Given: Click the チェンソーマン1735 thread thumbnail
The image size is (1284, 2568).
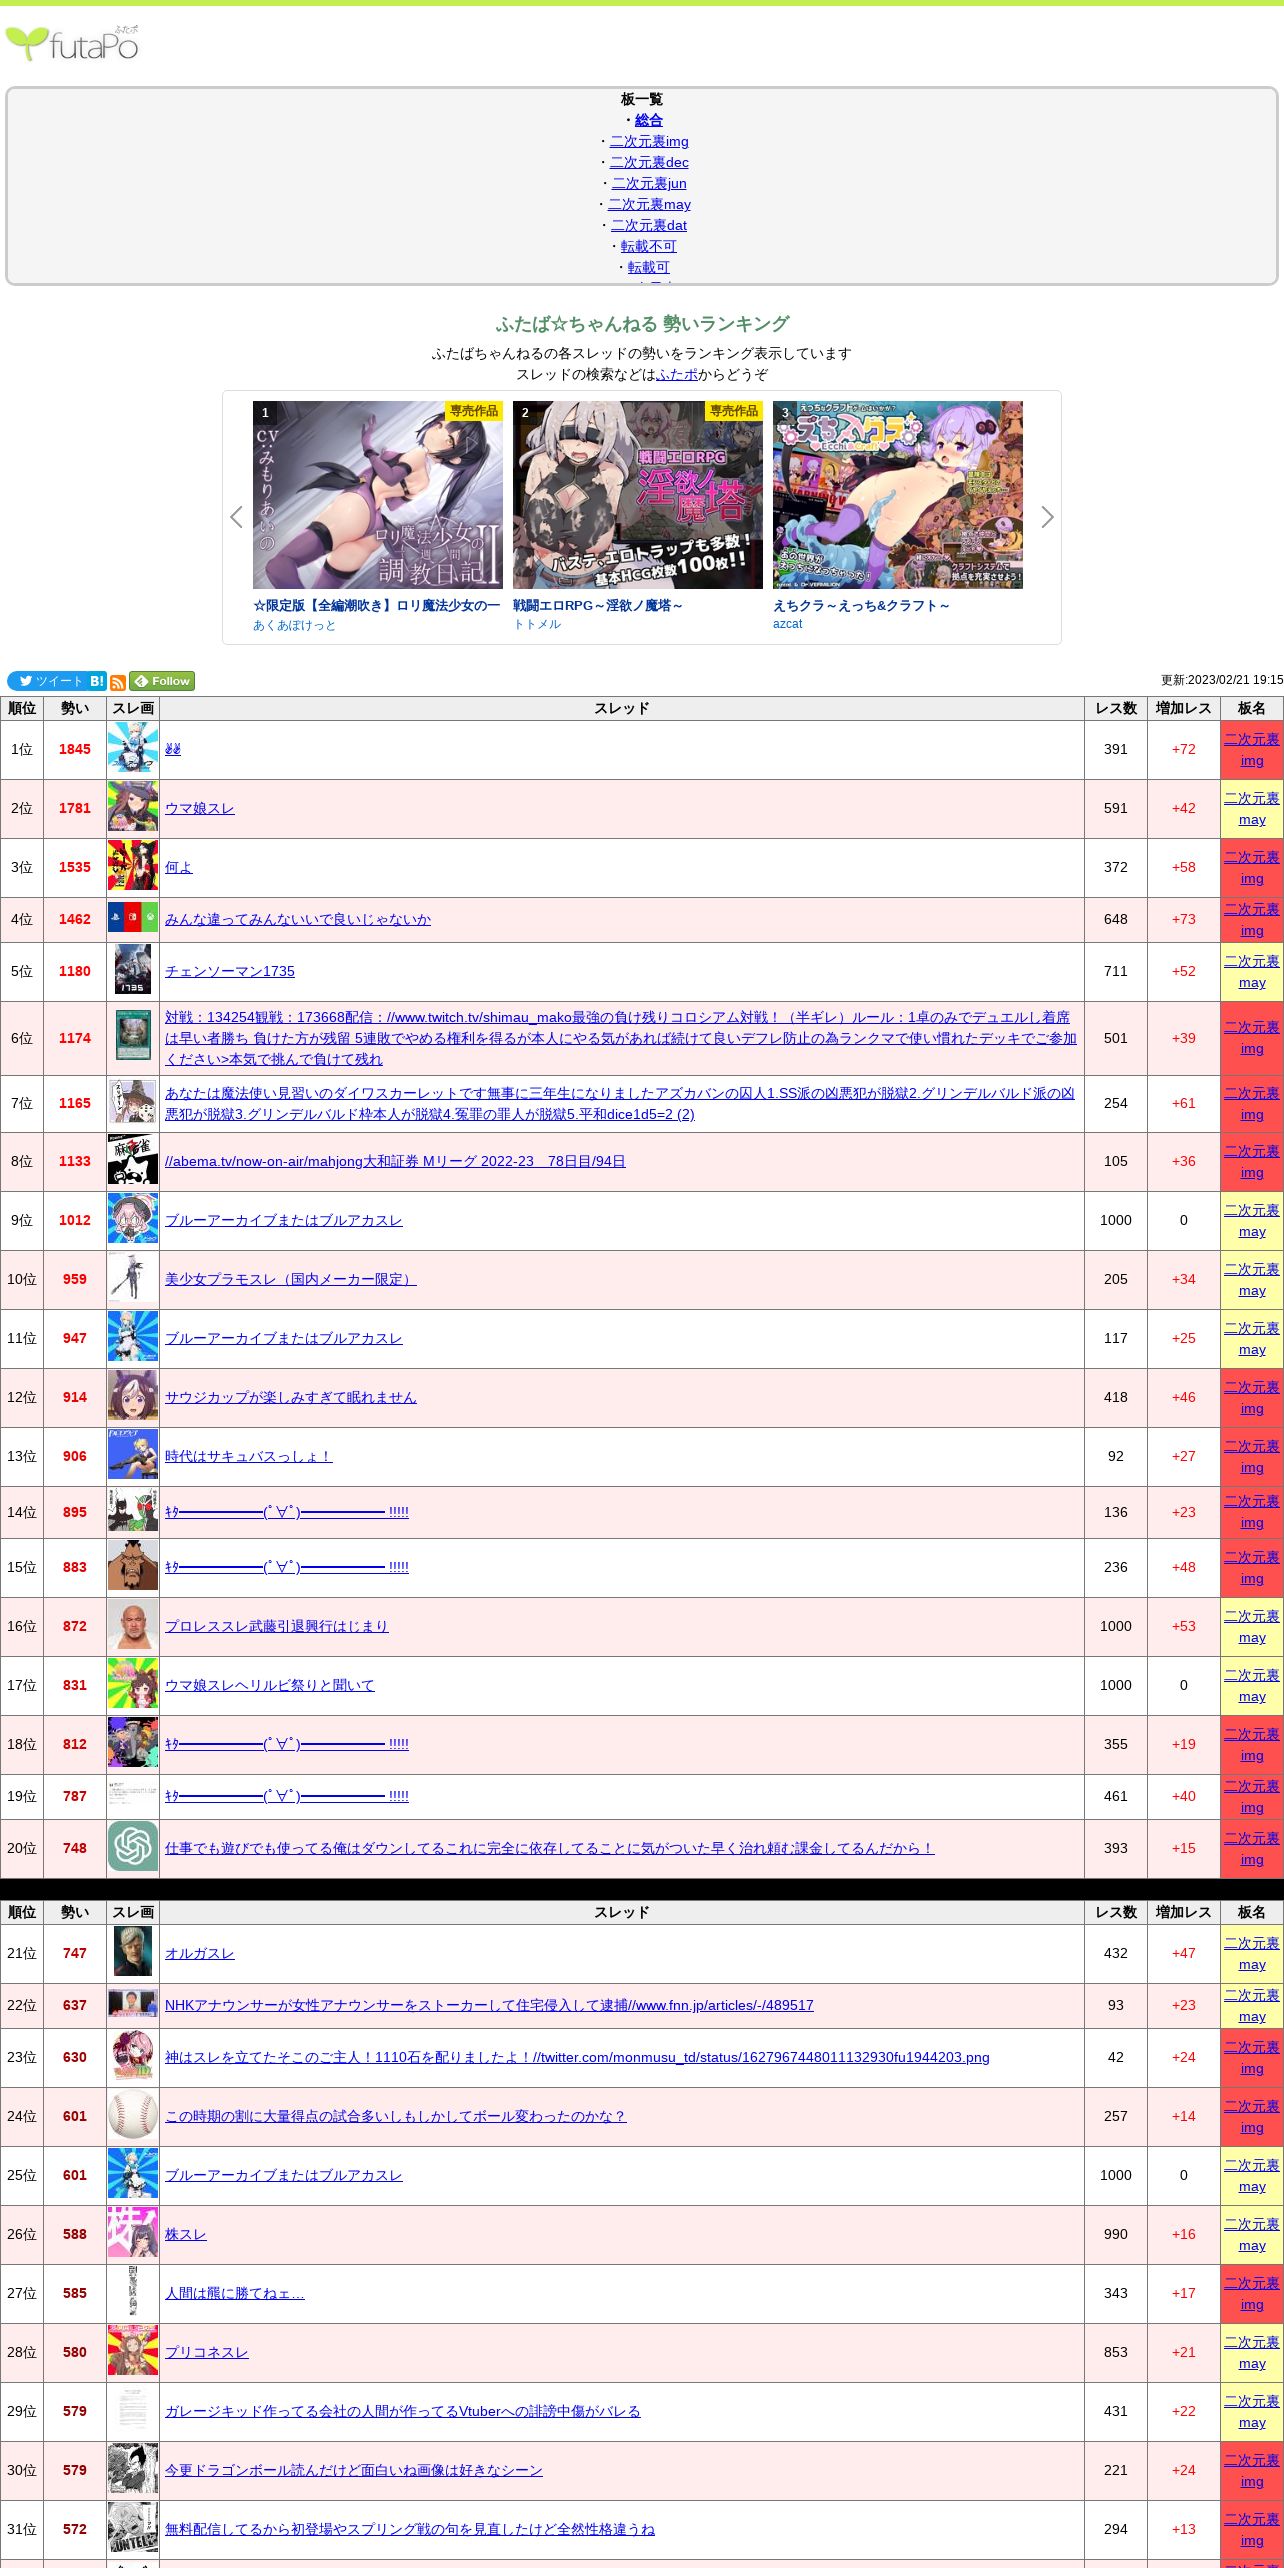Looking at the screenshot, I should coord(133,971).
